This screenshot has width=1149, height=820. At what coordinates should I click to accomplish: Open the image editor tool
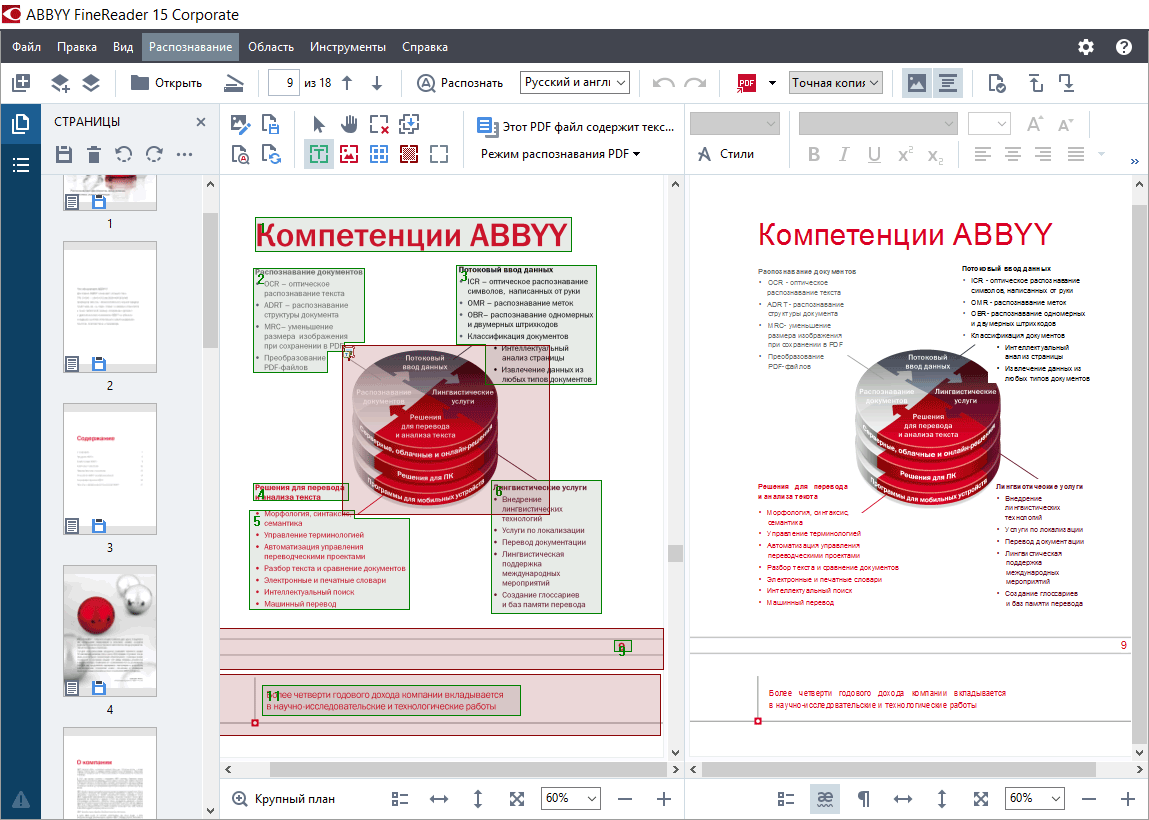pos(241,124)
